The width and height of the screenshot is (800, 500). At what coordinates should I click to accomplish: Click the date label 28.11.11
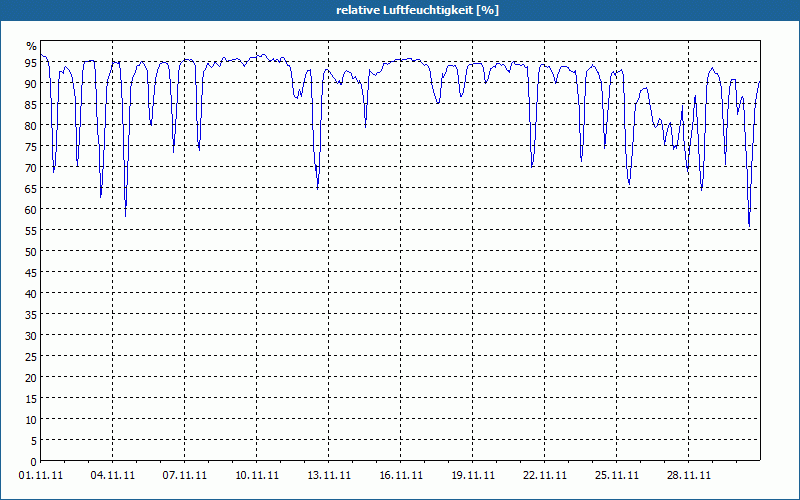(688, 476)
